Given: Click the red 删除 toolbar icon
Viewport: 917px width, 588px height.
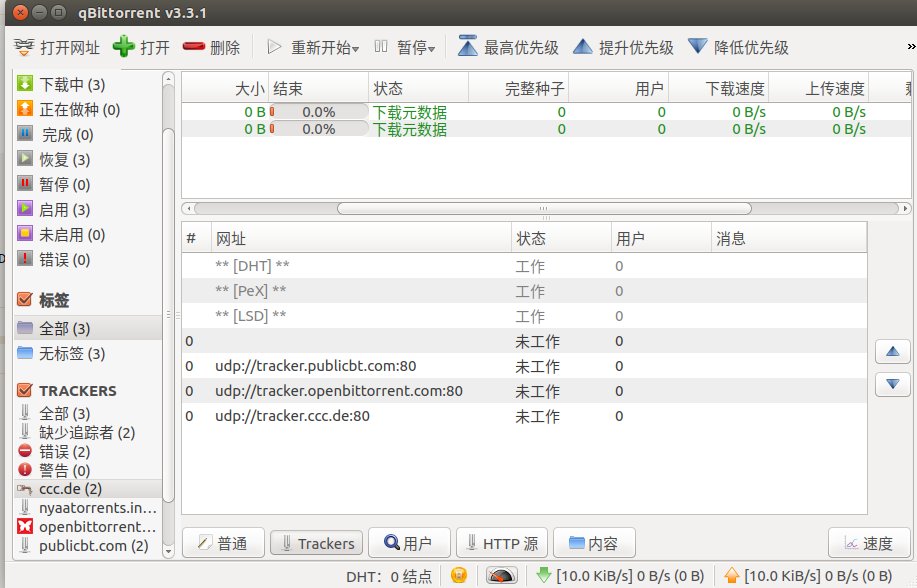Looking at the screenshot, I should click(x=194, y=47).
